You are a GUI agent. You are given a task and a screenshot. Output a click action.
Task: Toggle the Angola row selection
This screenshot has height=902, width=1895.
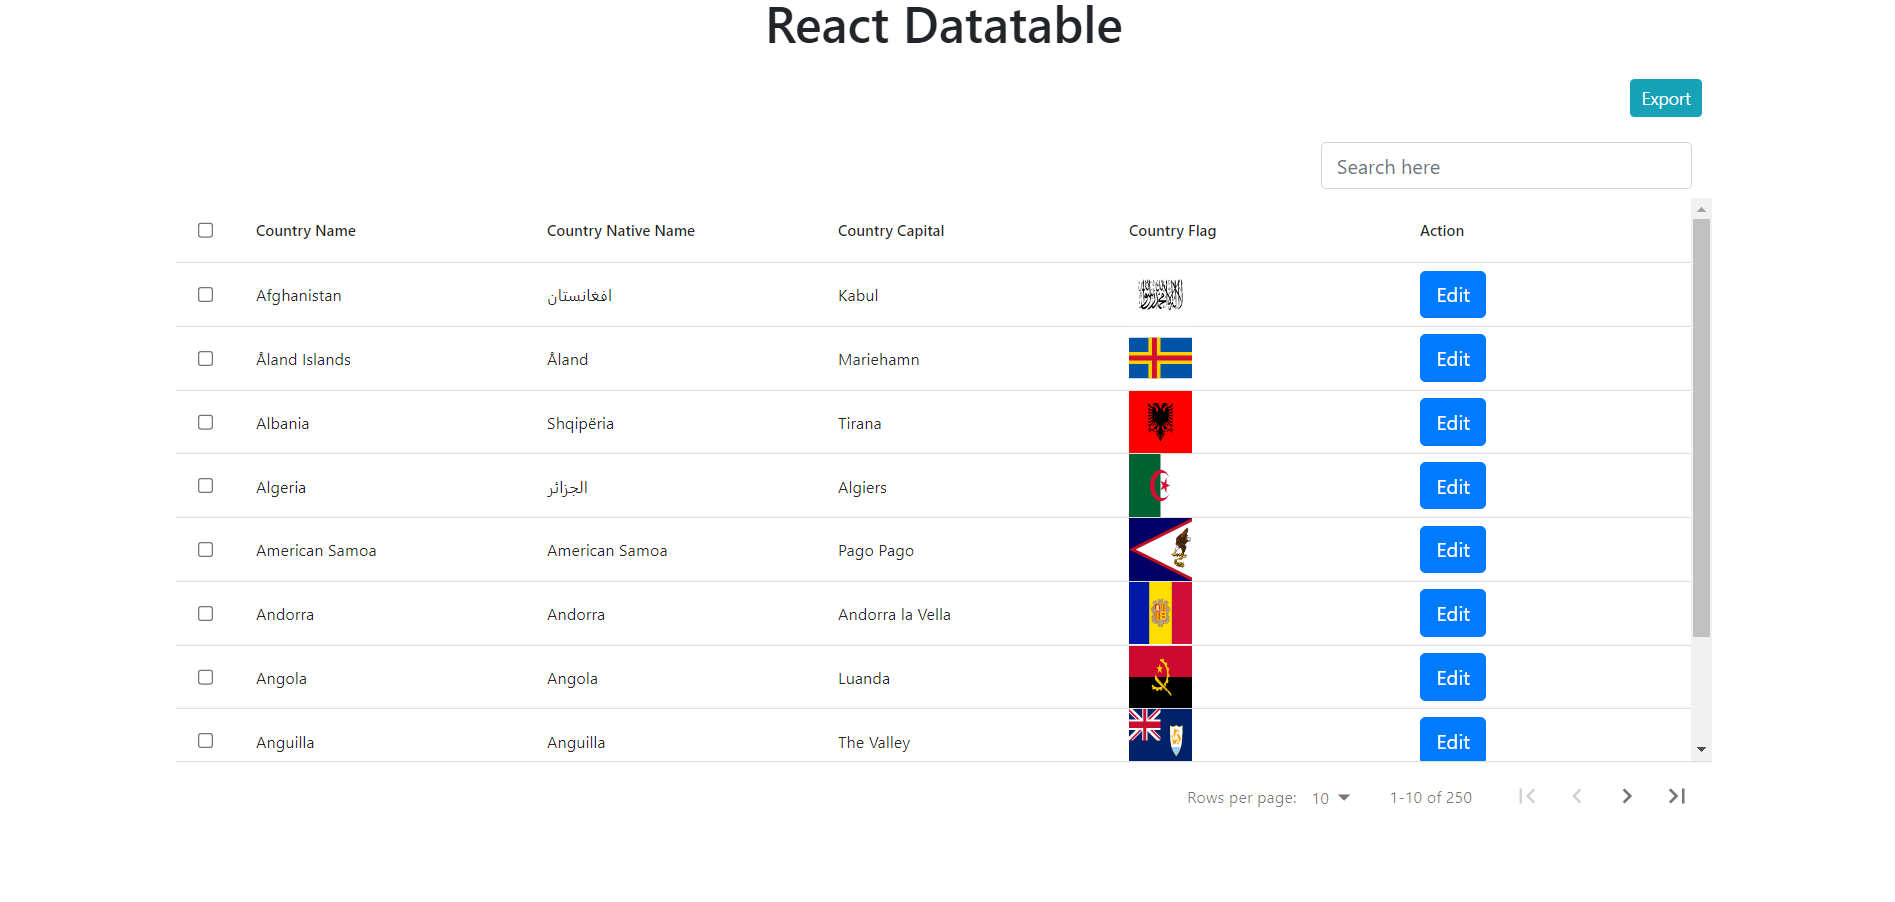(205, 677)
